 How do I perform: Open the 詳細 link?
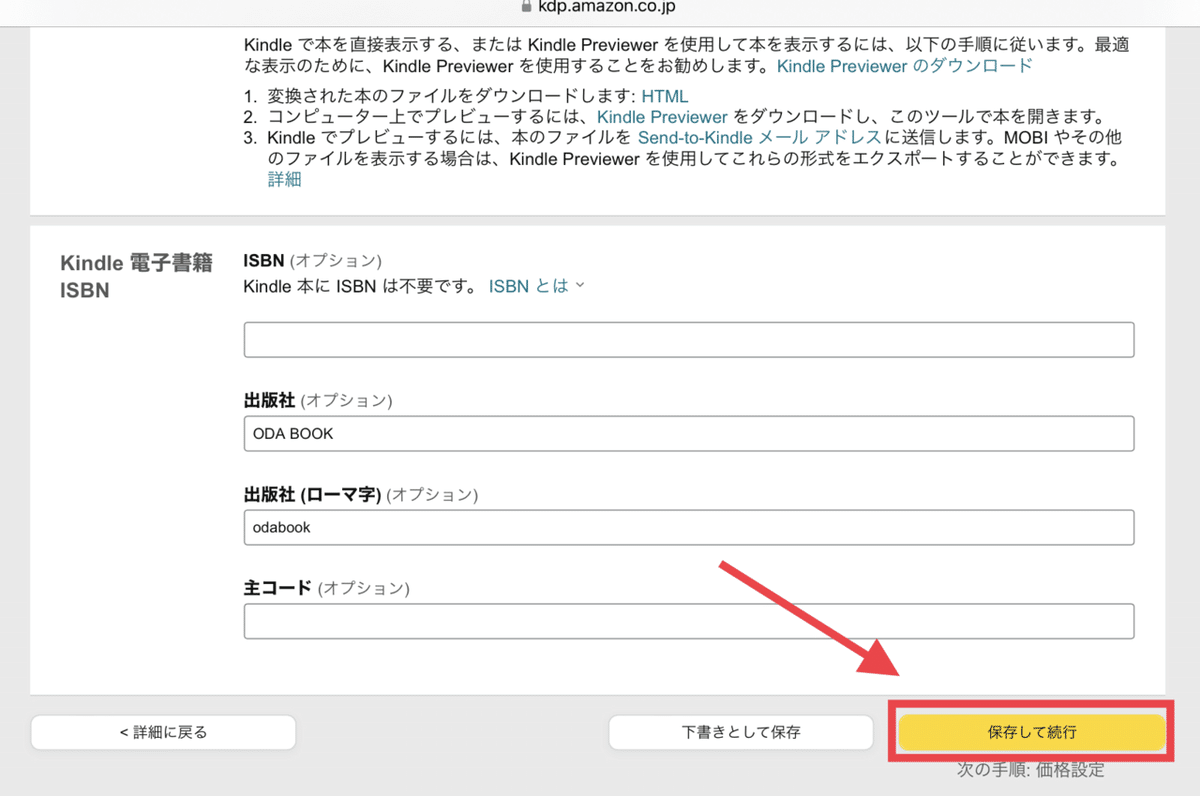pyautogui.click(x=284, y=180)
